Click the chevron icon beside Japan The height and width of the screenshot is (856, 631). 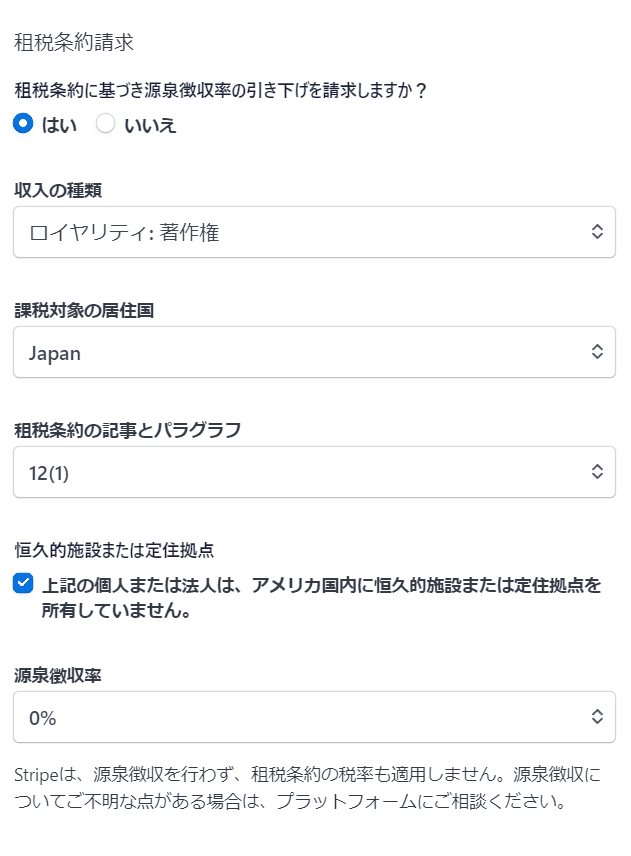point(597,352)
